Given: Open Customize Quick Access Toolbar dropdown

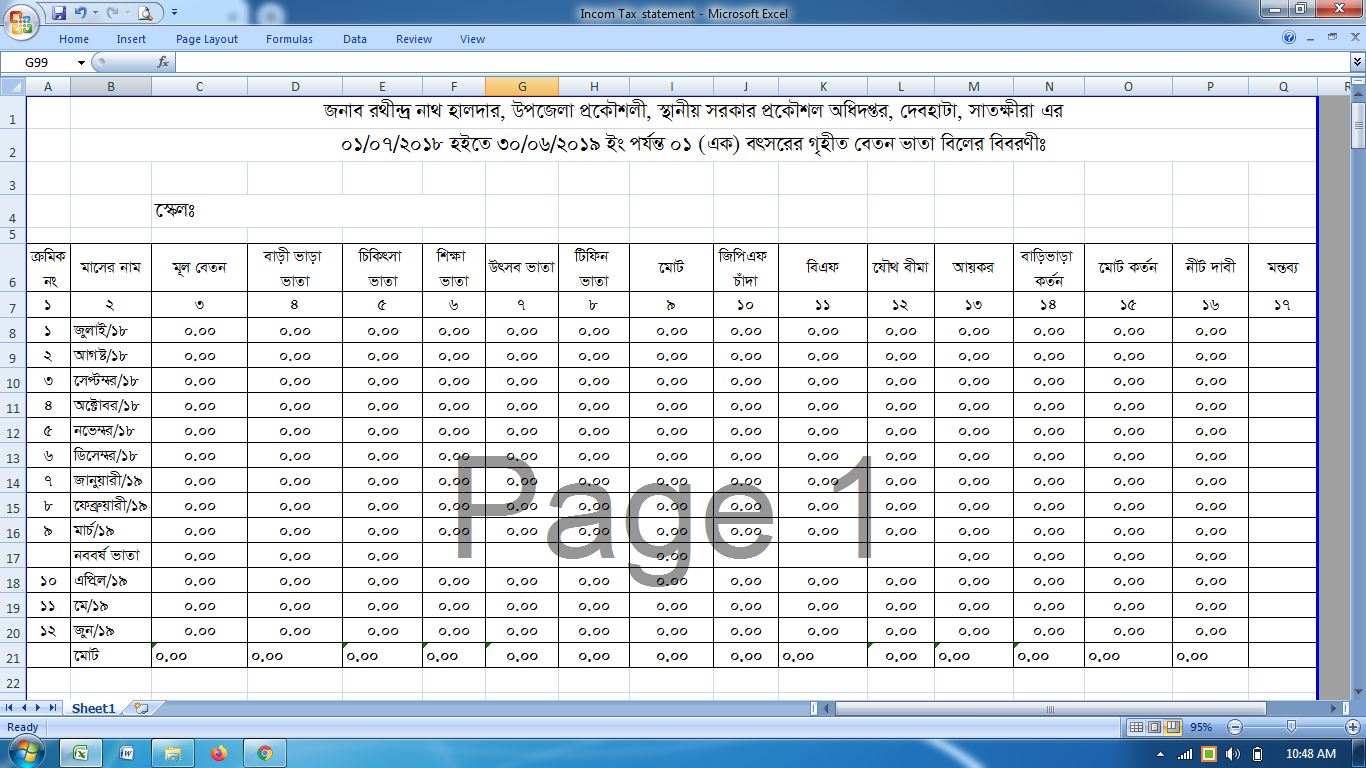Looking at the screenshot, I should 174,13.
